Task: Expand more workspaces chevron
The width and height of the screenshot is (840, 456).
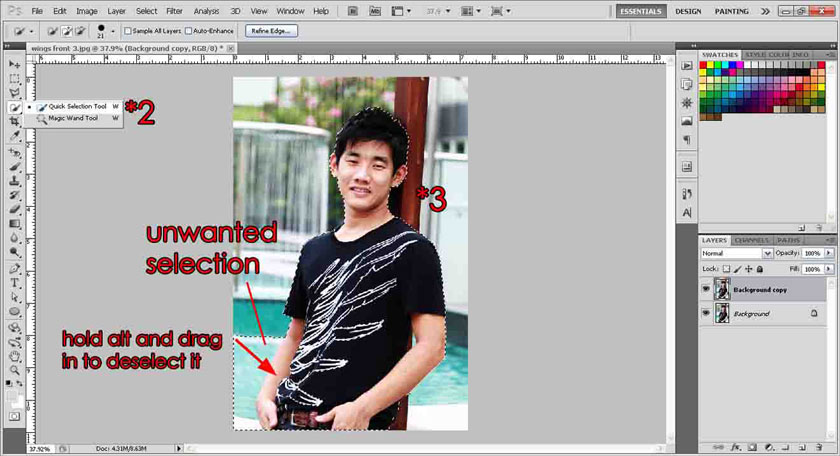Action: (x=766, y=11)
